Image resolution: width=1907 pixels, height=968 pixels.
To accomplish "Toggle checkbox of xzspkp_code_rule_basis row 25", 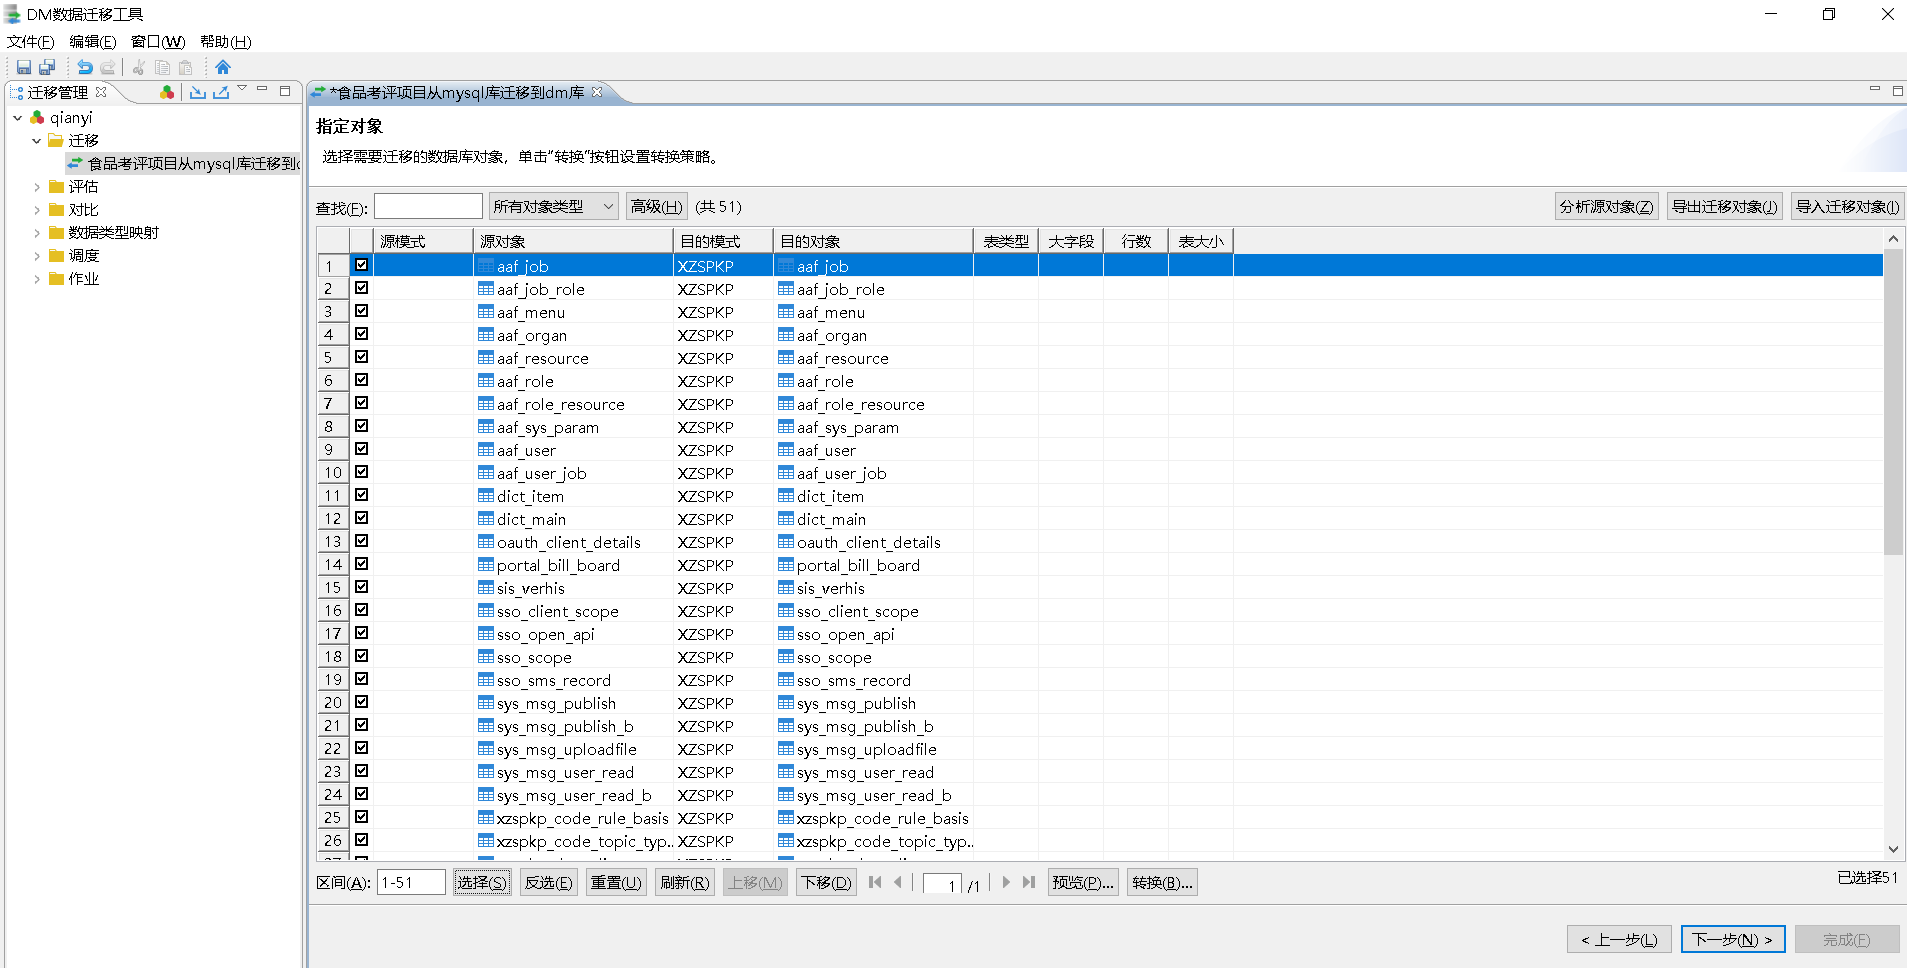I will click(x=361, y=817).
